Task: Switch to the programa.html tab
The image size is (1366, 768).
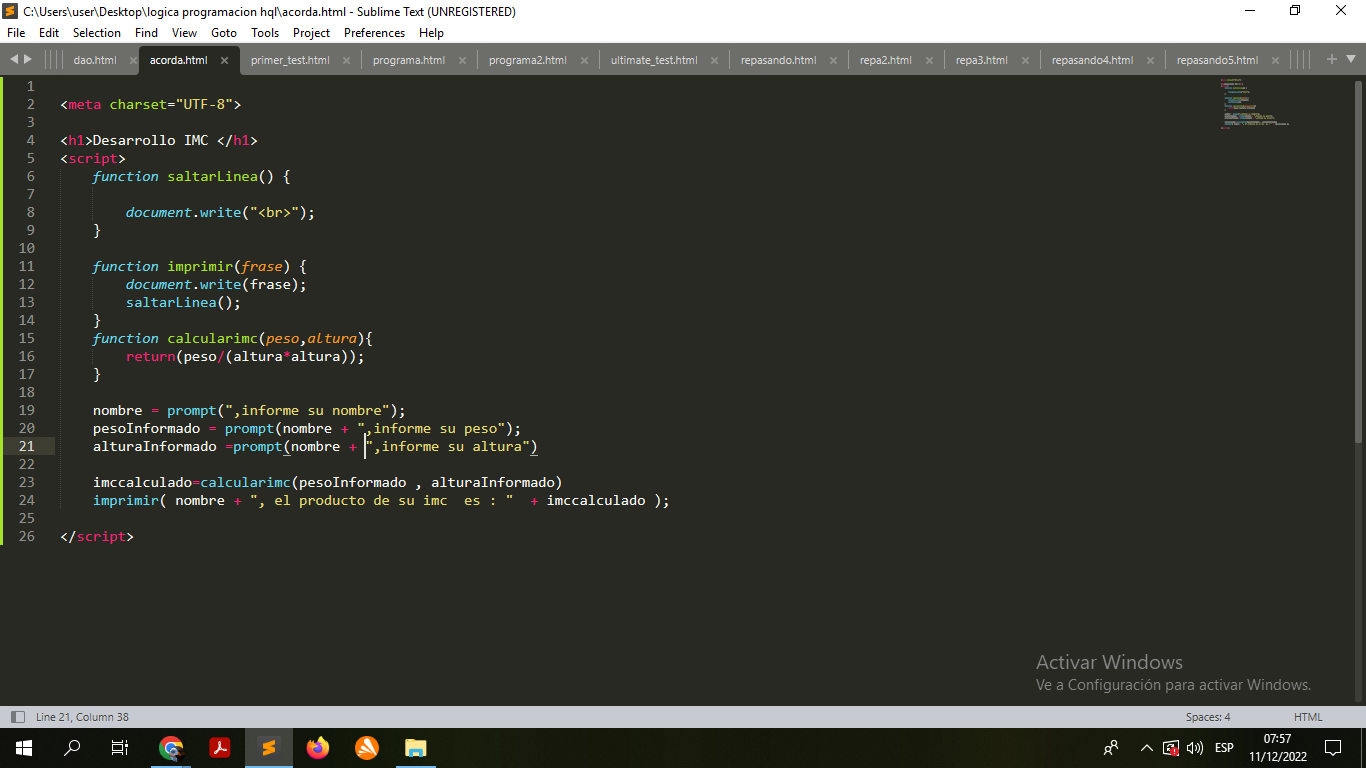Action: point(409,60)
